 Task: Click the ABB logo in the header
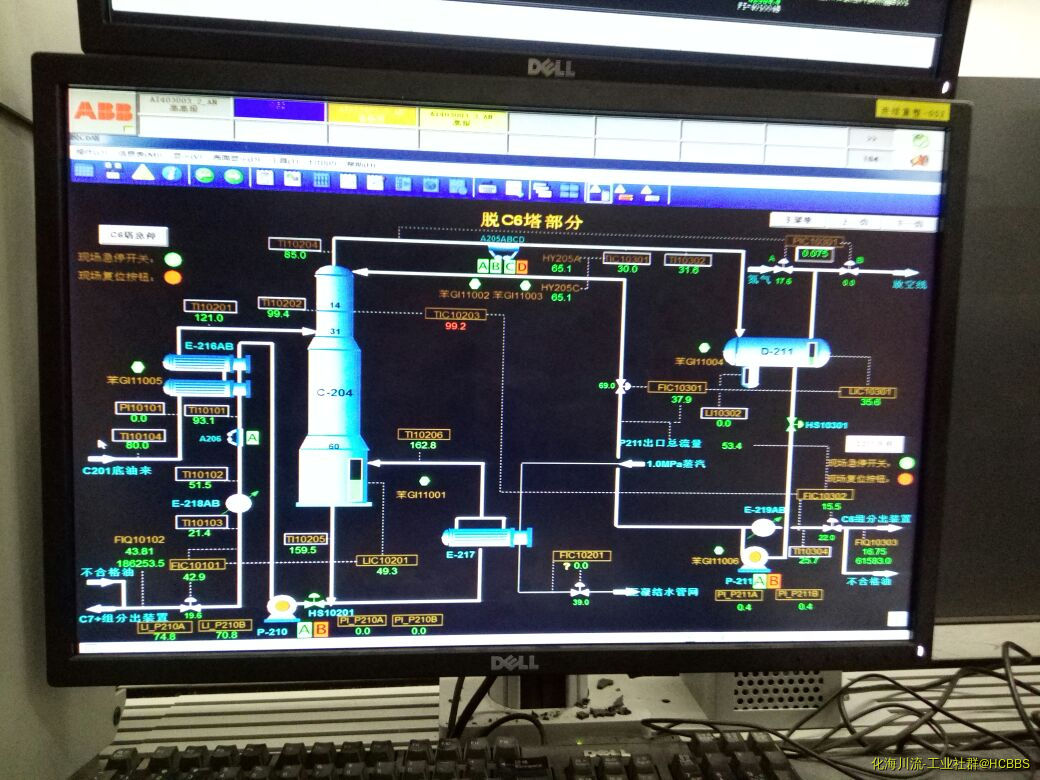pyautogui.click(x=103, y=111)
